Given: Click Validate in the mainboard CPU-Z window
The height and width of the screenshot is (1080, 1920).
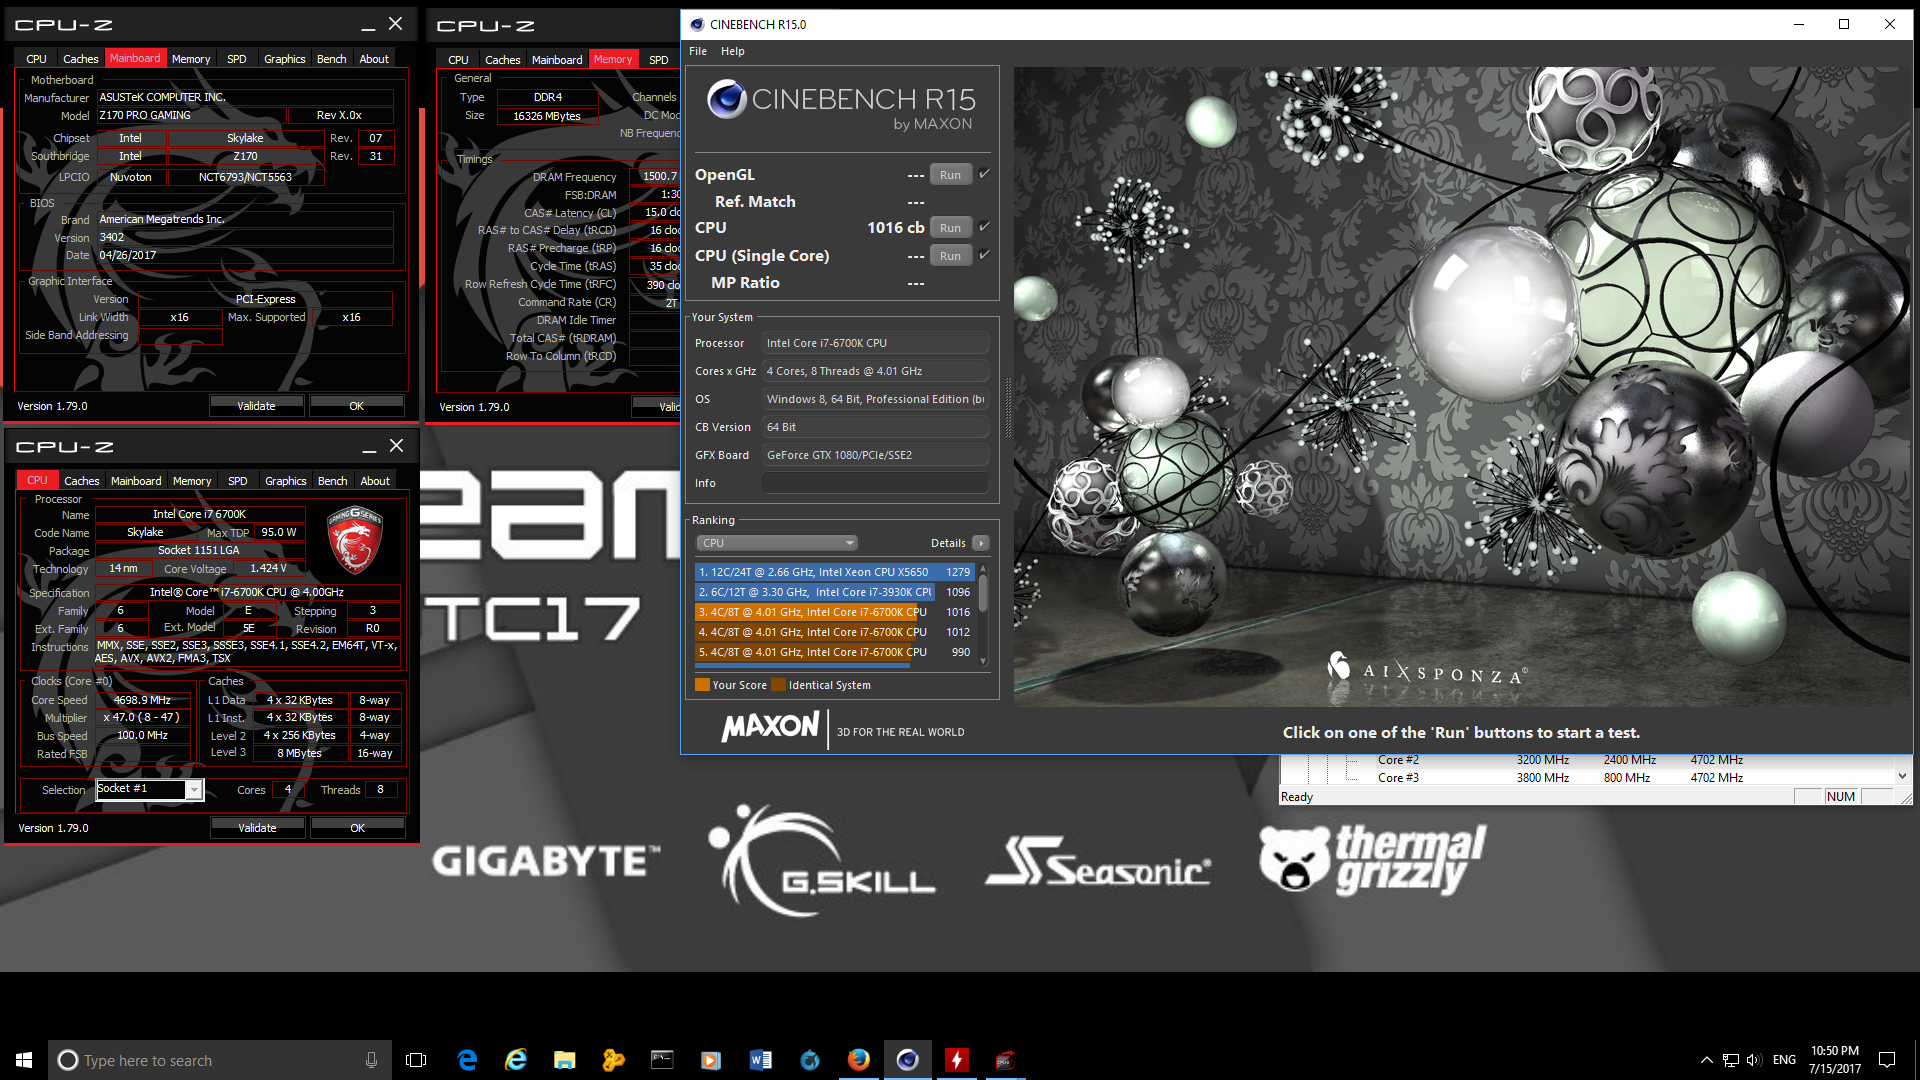Looking at the screenshot, I should [257, 406].
